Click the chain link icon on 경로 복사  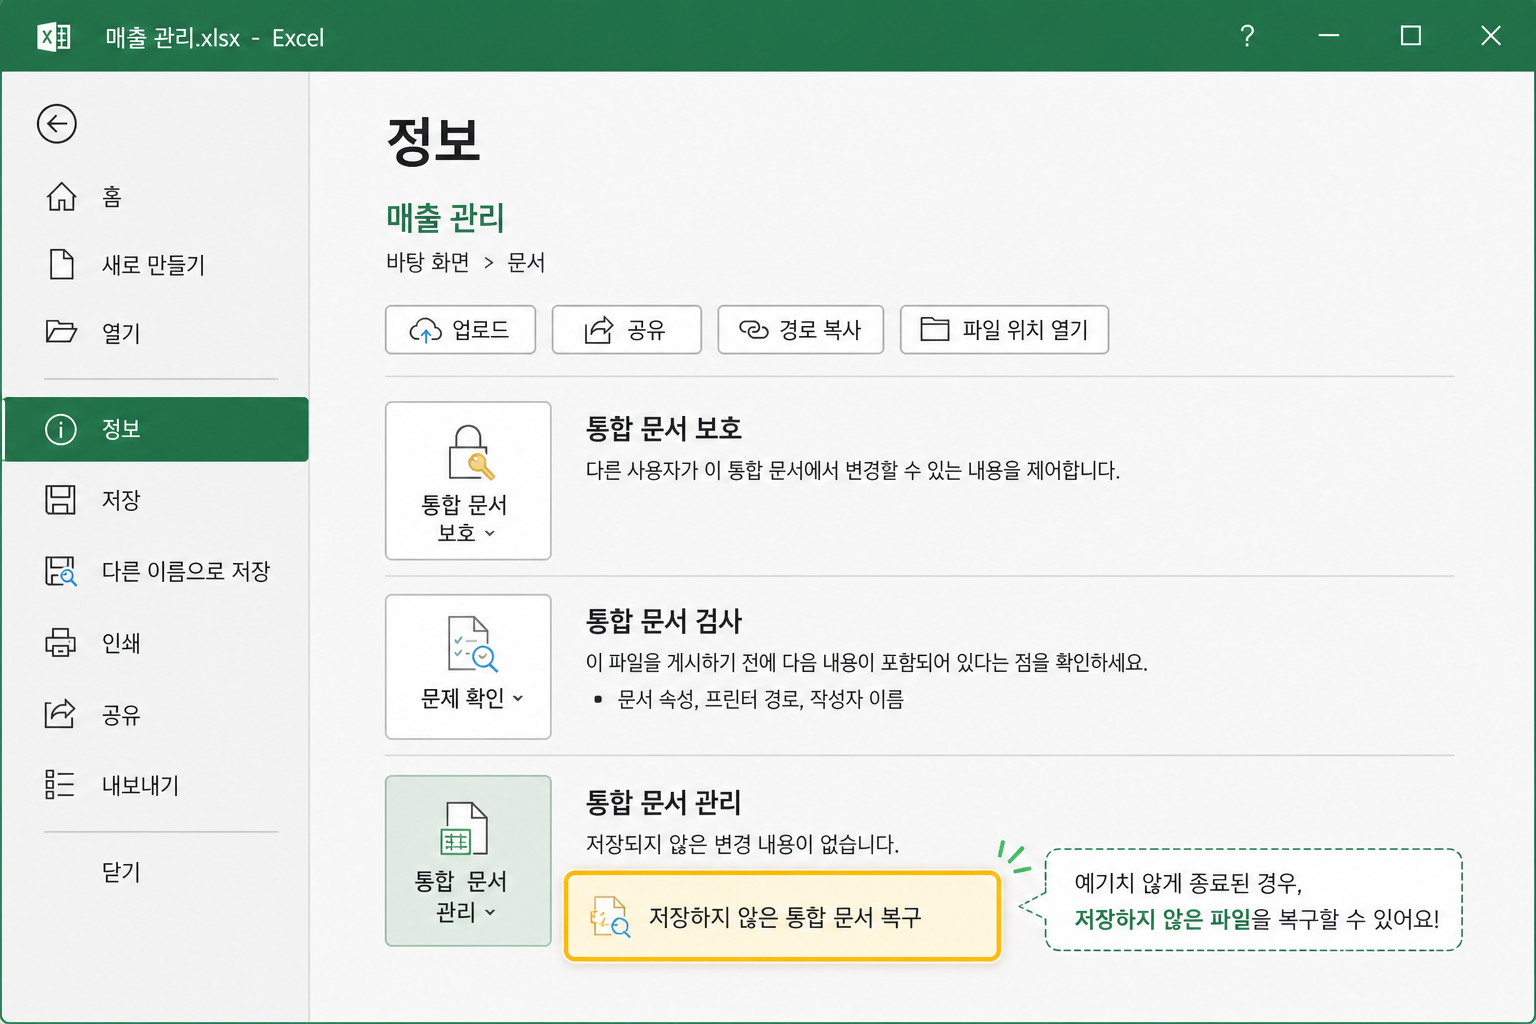pyautogui.click(x=753, y=330)
